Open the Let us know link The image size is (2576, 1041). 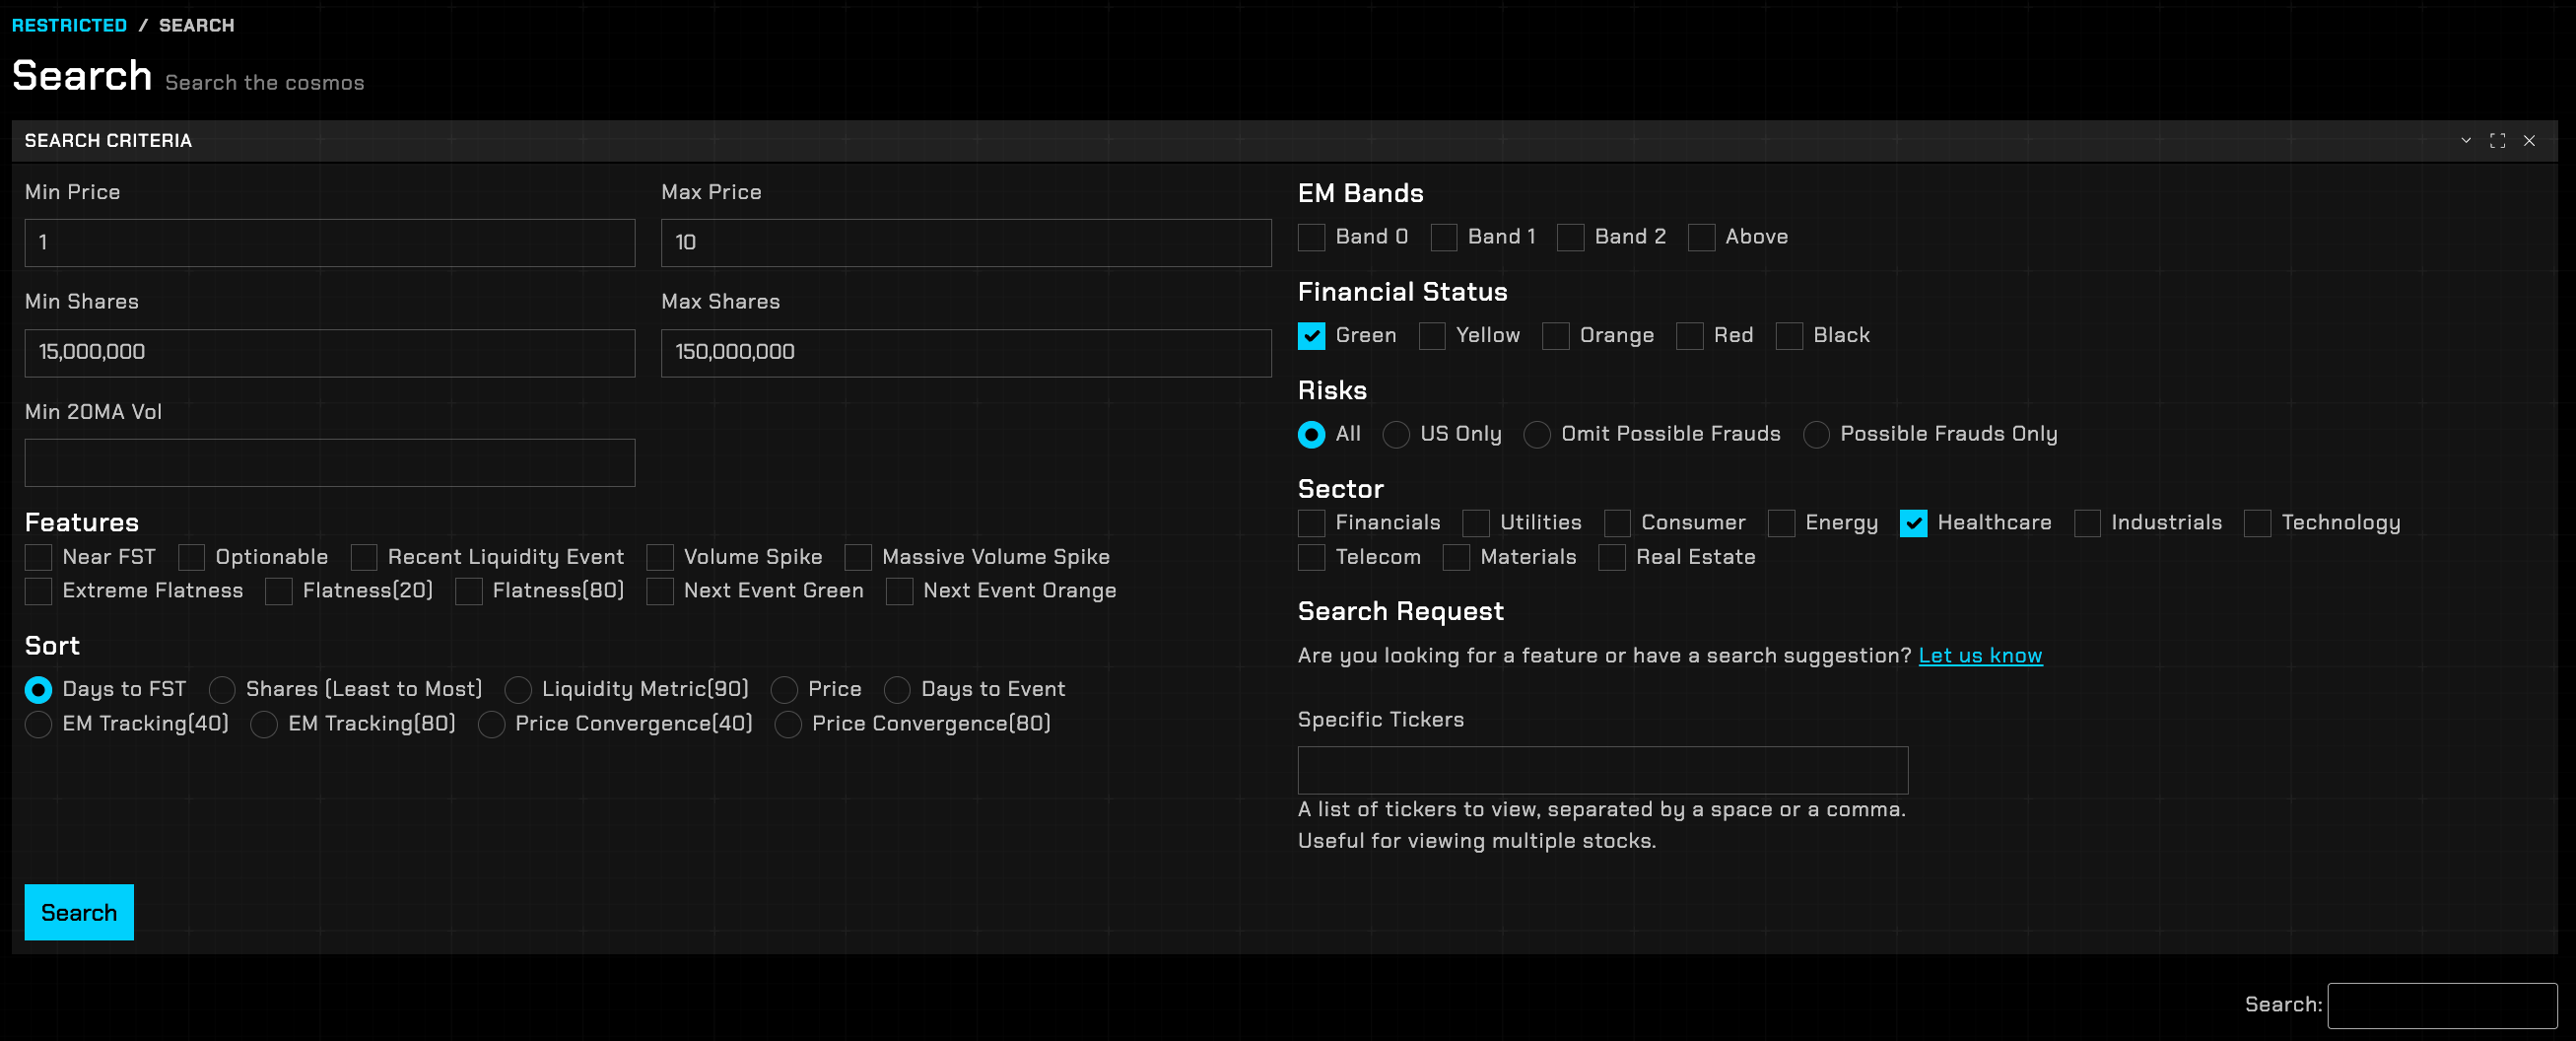click(1980, 656)
